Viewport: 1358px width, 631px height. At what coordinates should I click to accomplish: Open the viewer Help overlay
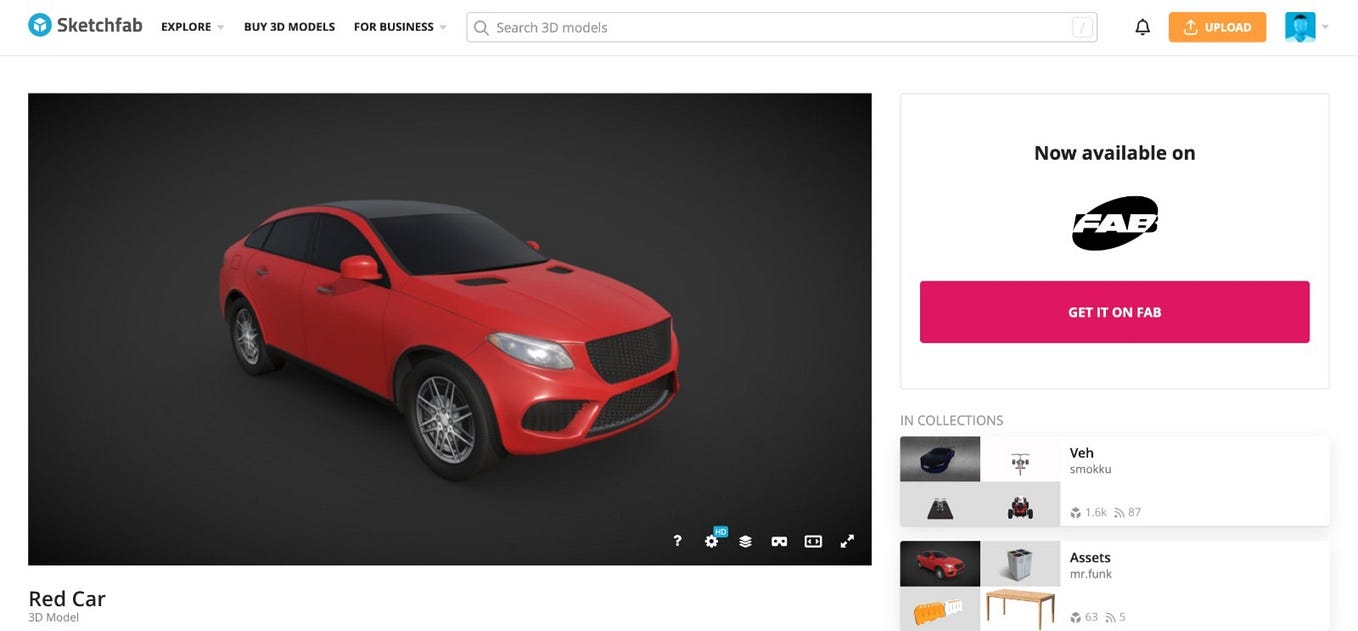(x=677, y=540)
